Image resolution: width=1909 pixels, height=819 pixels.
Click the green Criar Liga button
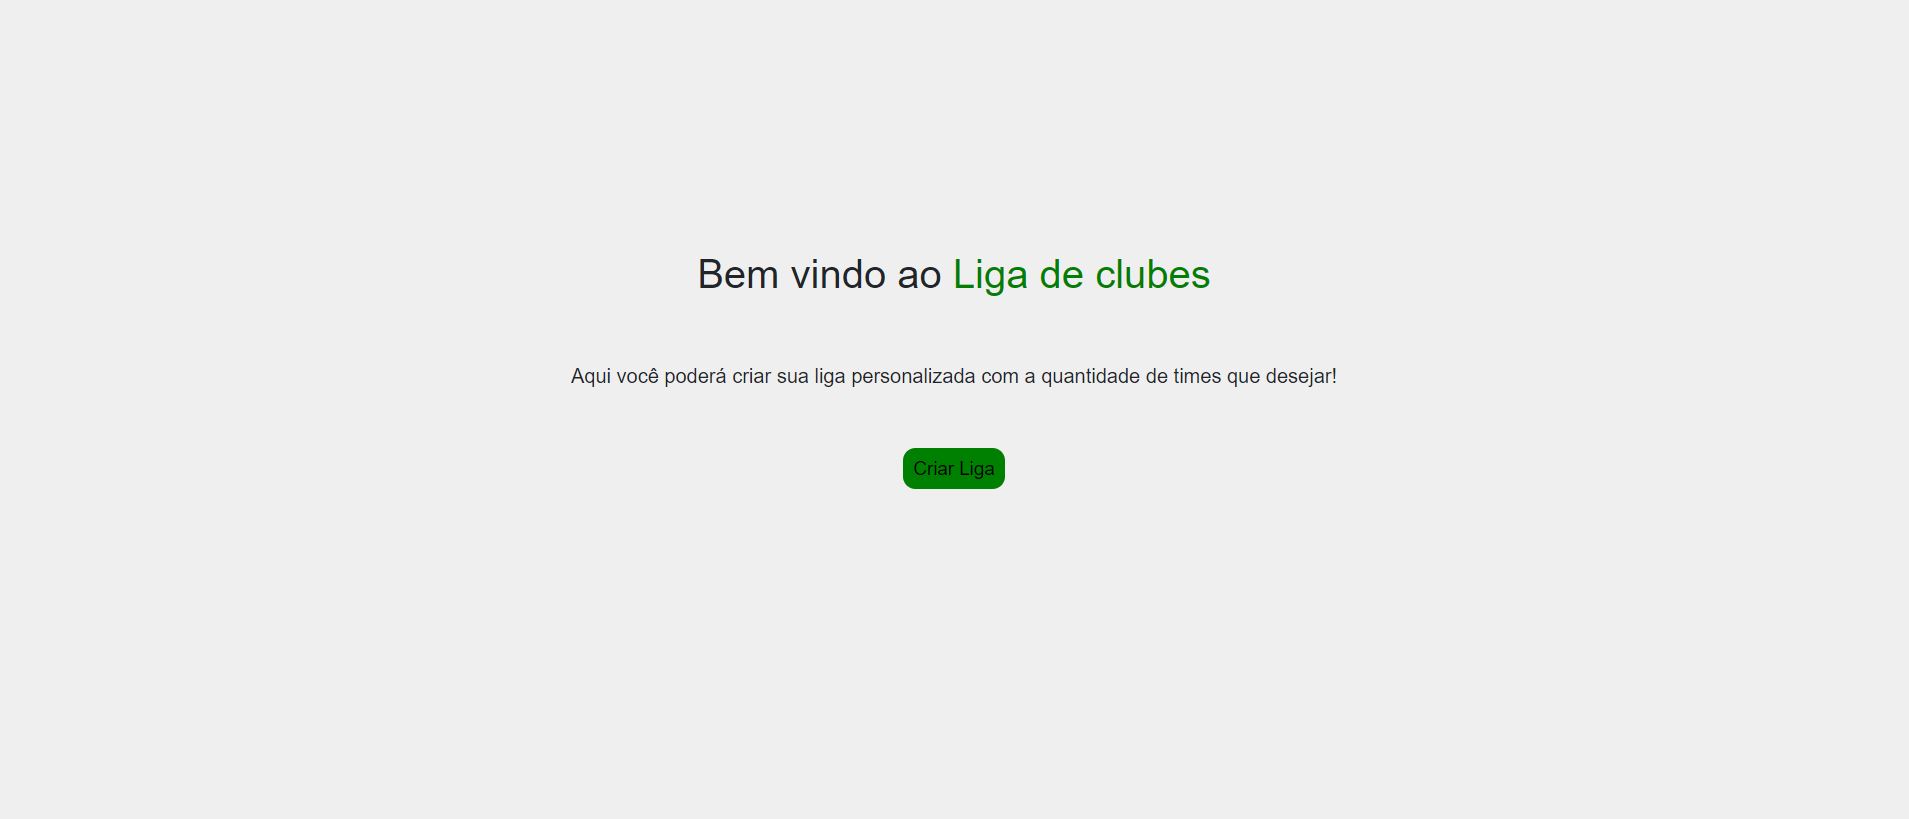[953, 468]
